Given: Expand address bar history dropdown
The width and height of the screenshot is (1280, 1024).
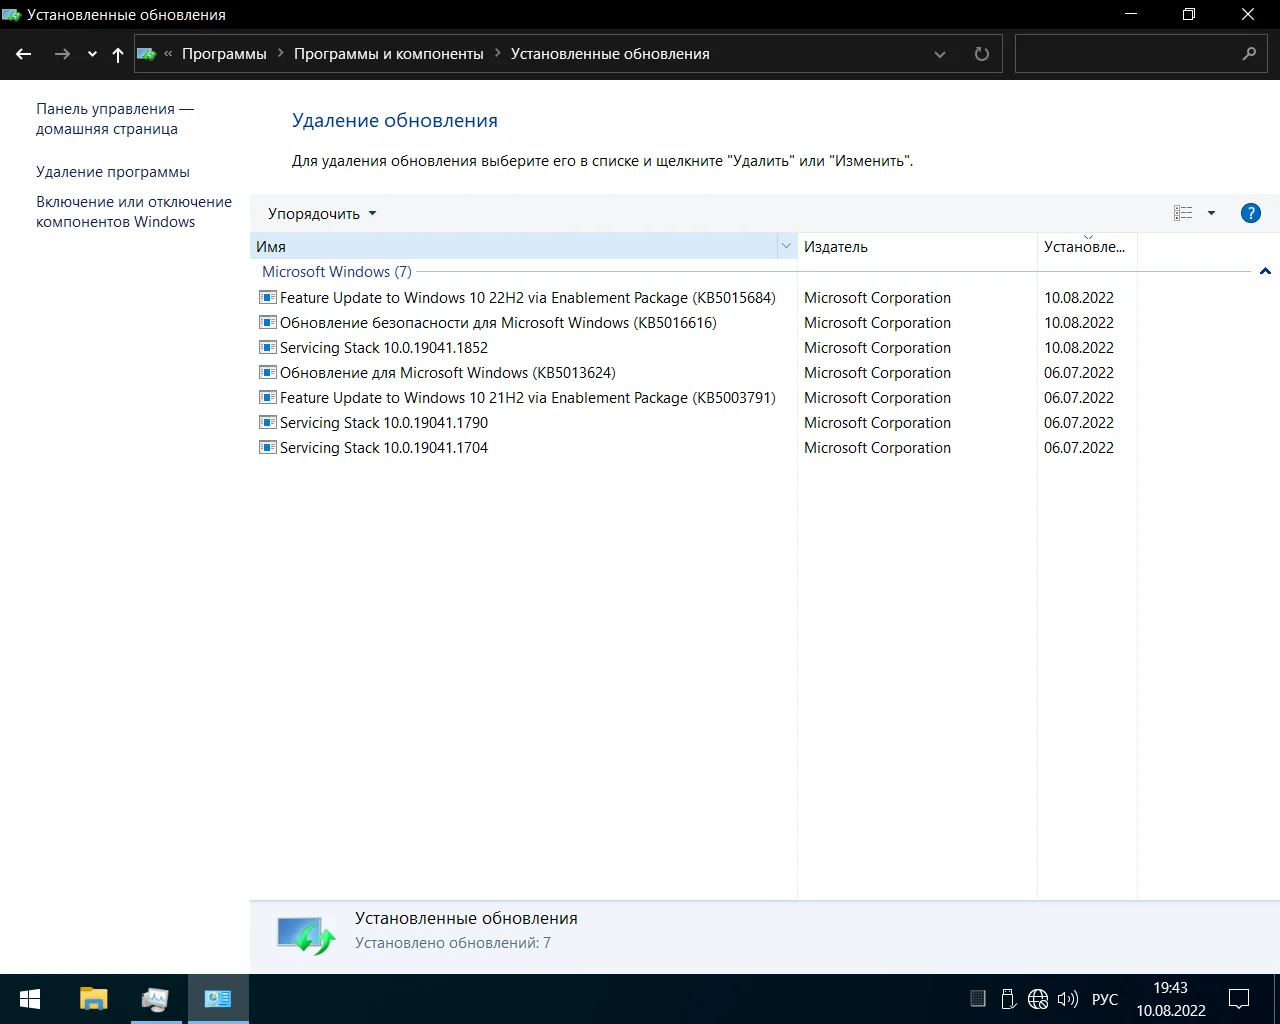Looking at the screenshot, I should pos(940,55).
